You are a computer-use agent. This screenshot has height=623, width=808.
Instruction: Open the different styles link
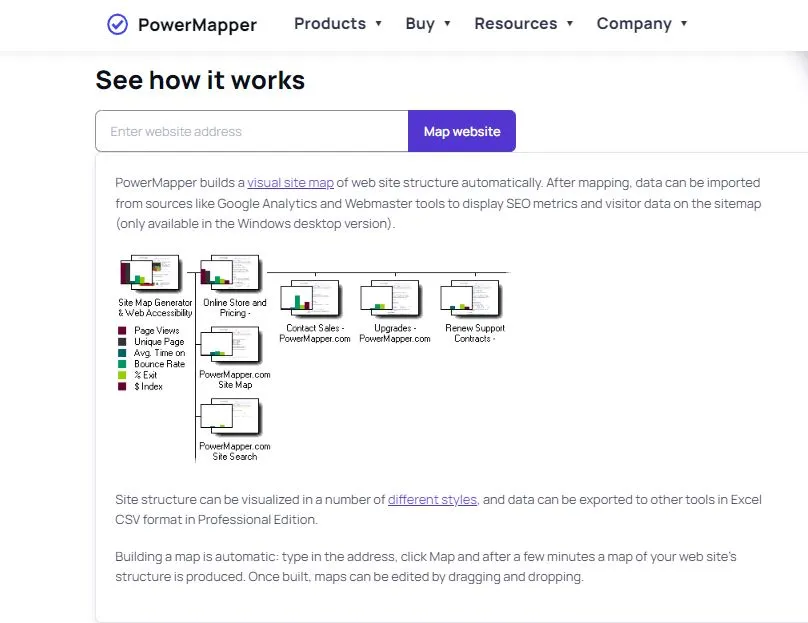click(432, 499)
